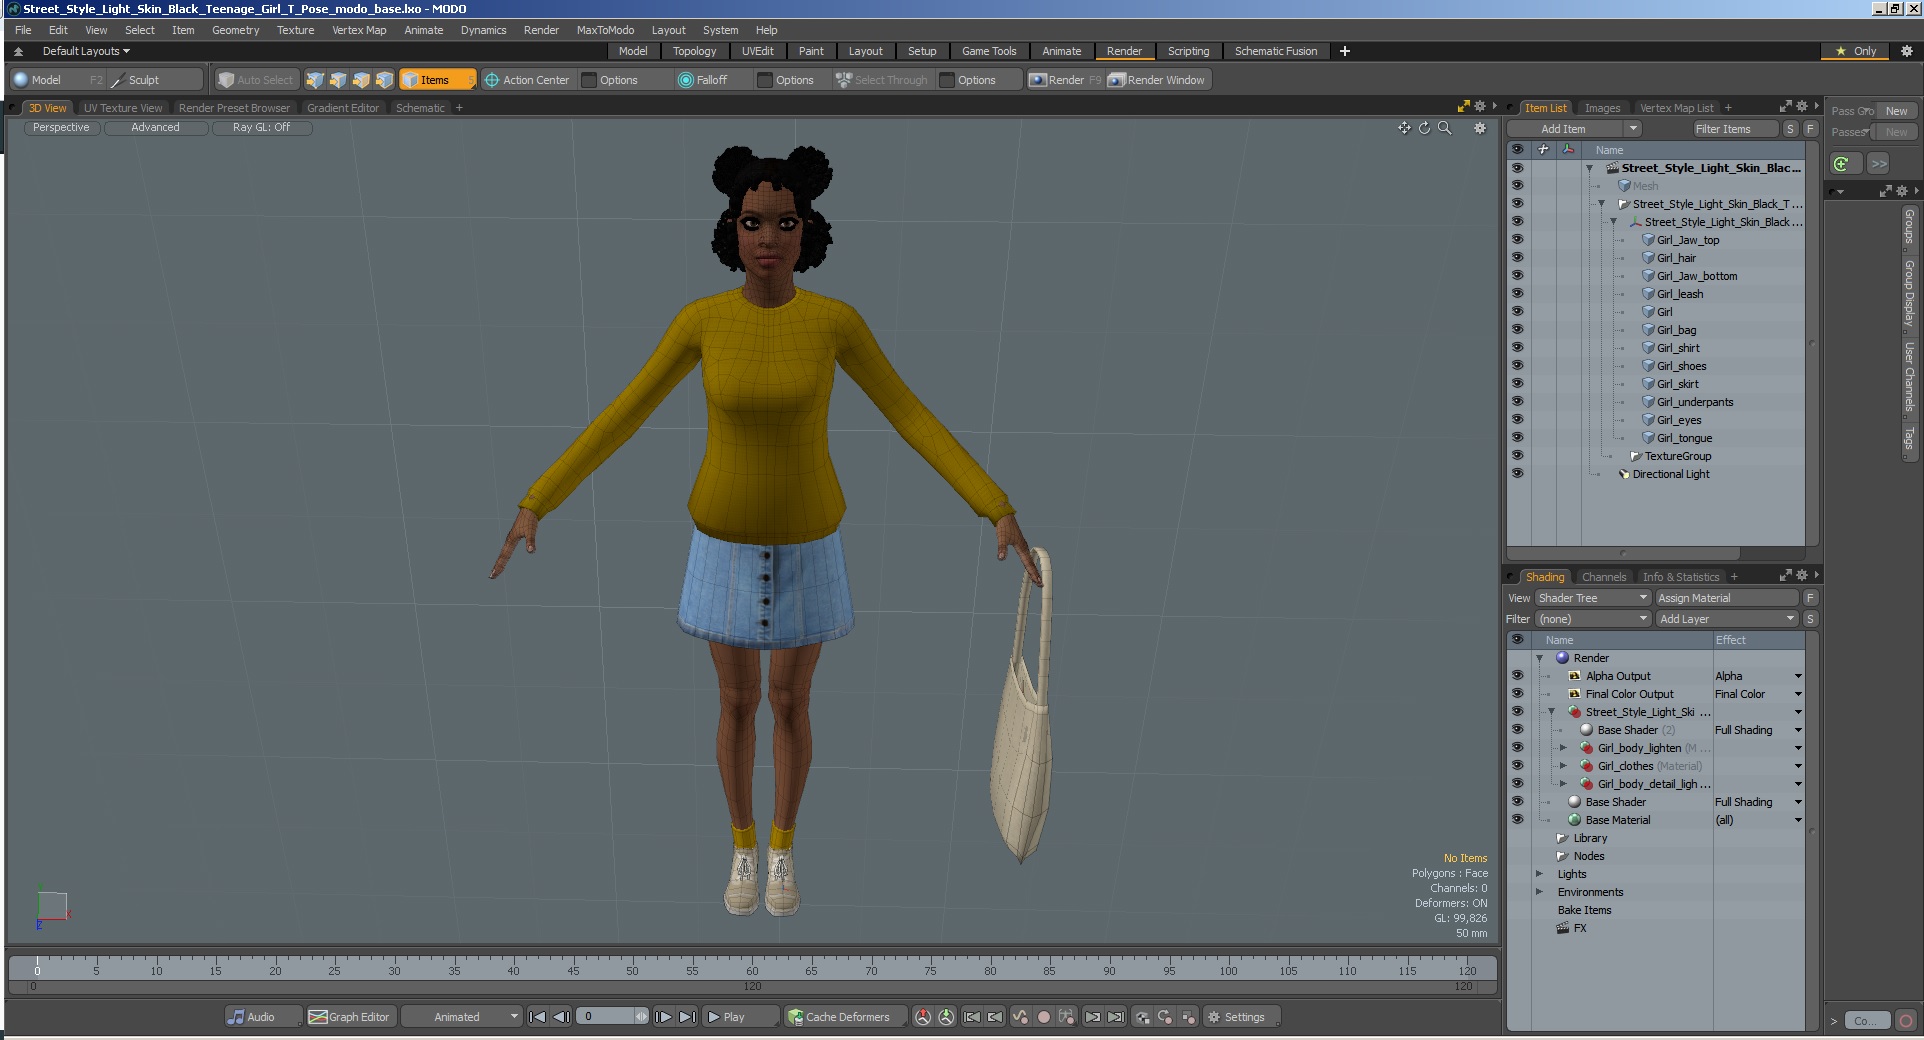Toggle visibility of Girl_clothes material
This screenshot has height=1040, width=1924.
coord(1517,765)
